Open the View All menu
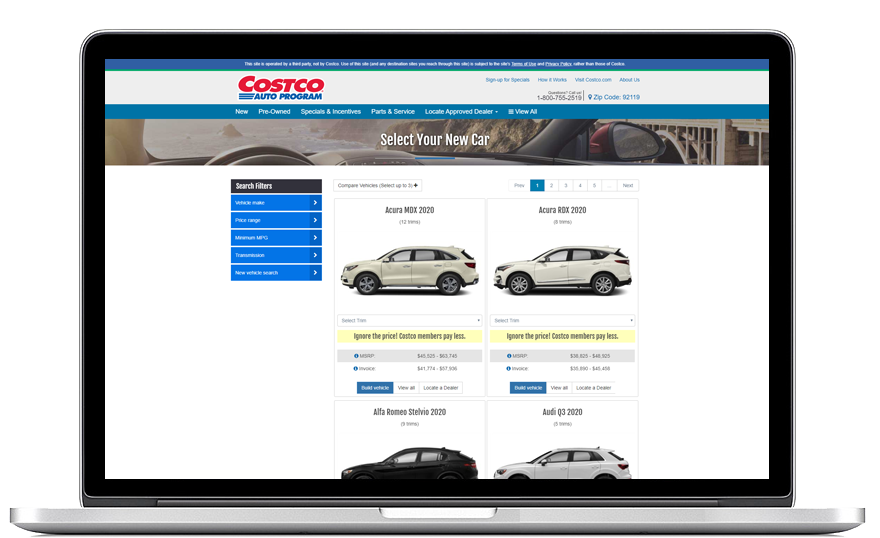This screenshot has width=880, height=538. (x=522, y=112)
